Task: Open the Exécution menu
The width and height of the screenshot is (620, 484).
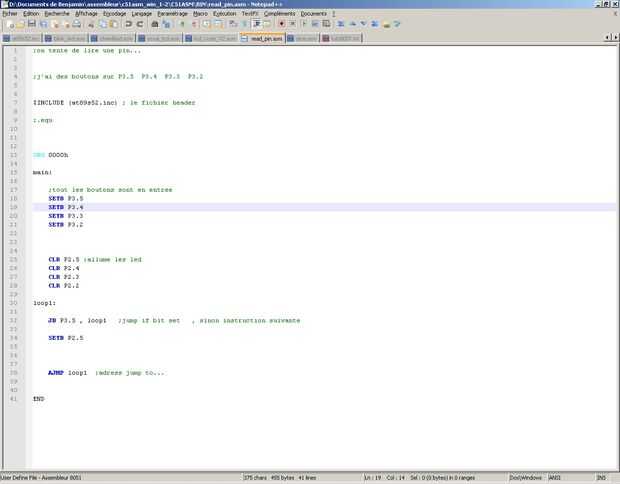Action: pos(224,13)
